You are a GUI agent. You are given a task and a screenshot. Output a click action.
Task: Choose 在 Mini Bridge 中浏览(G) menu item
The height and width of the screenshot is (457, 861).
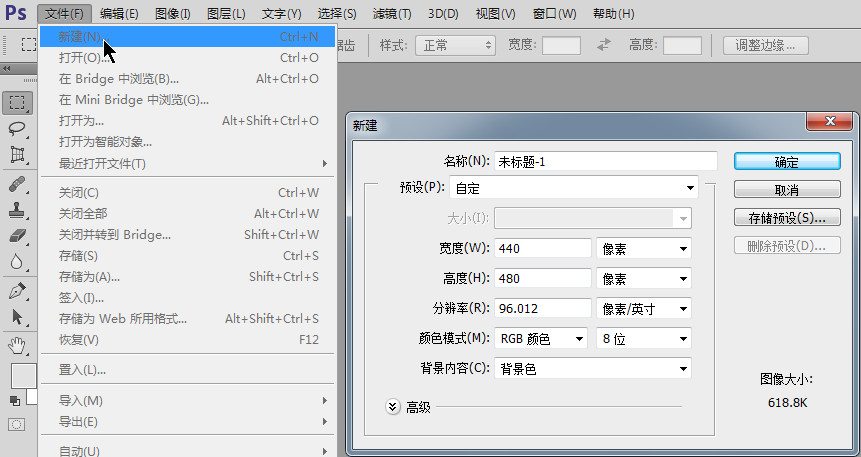[x=187, y=100]
